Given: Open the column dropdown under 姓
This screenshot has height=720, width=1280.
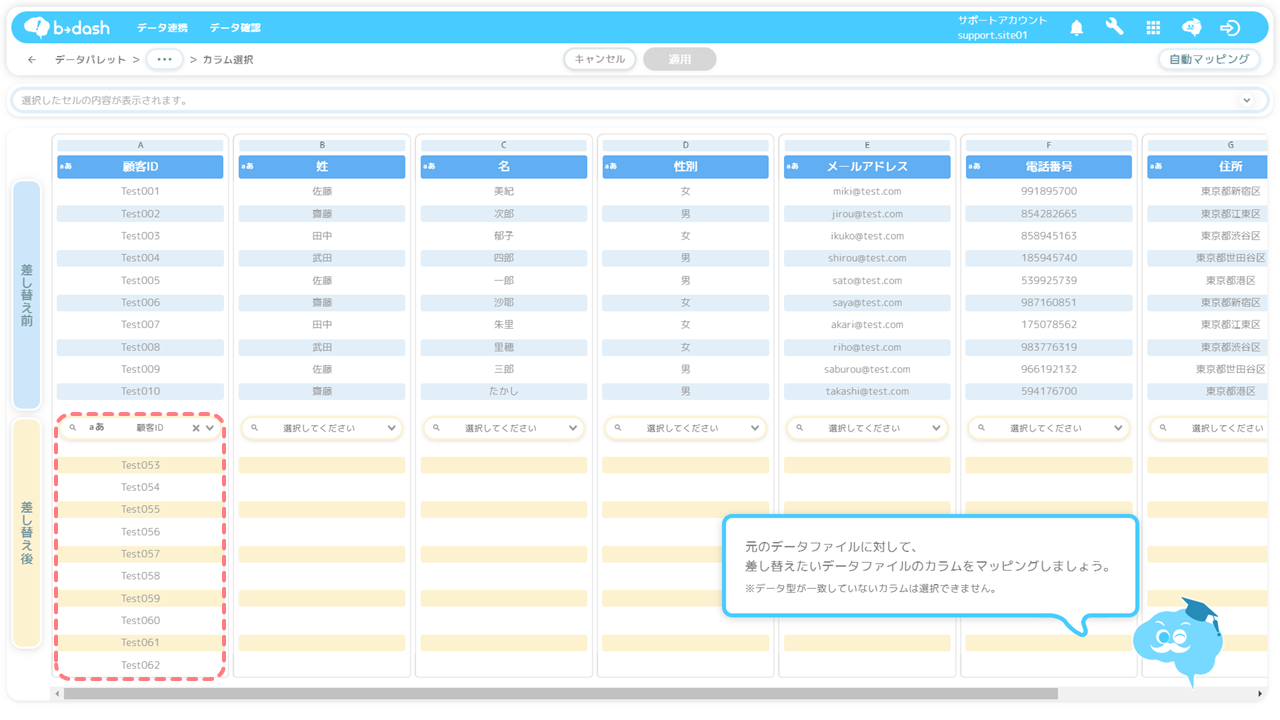Looking at the screenshot, I should point(321,428).
